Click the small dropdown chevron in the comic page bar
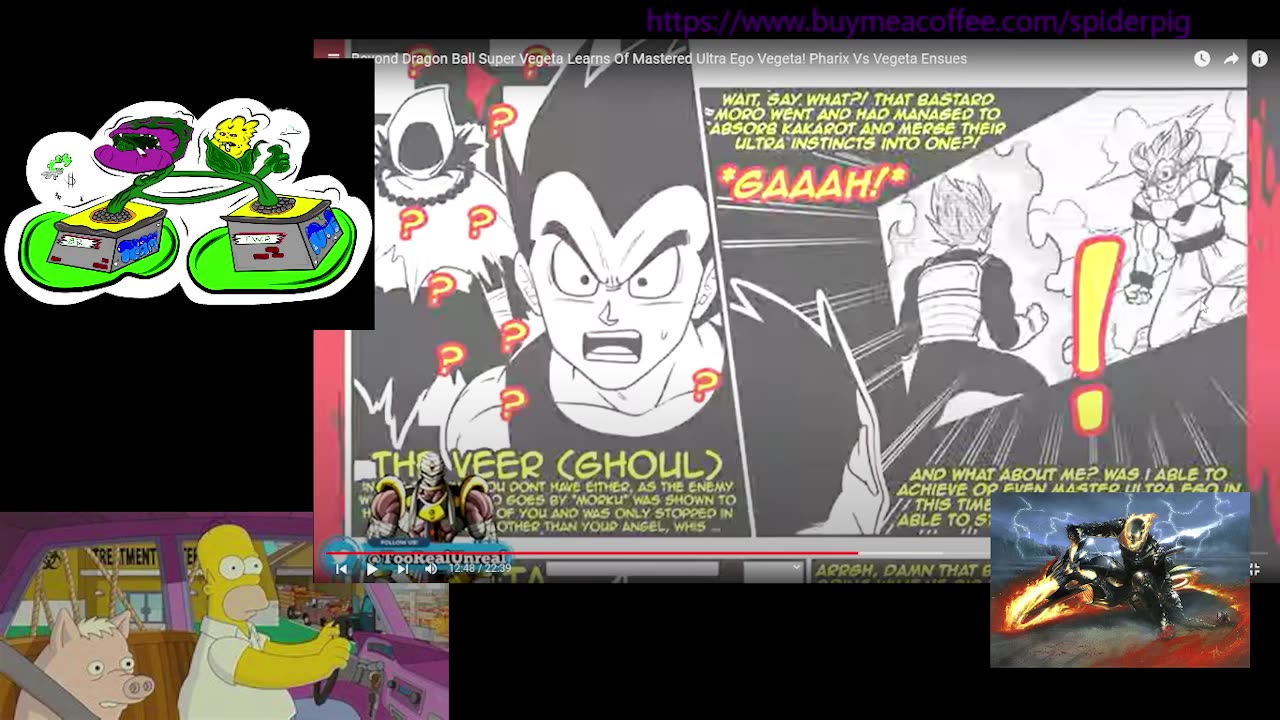Image resolution: width=1280 pixels, height=720 pixels. [796, 568]
